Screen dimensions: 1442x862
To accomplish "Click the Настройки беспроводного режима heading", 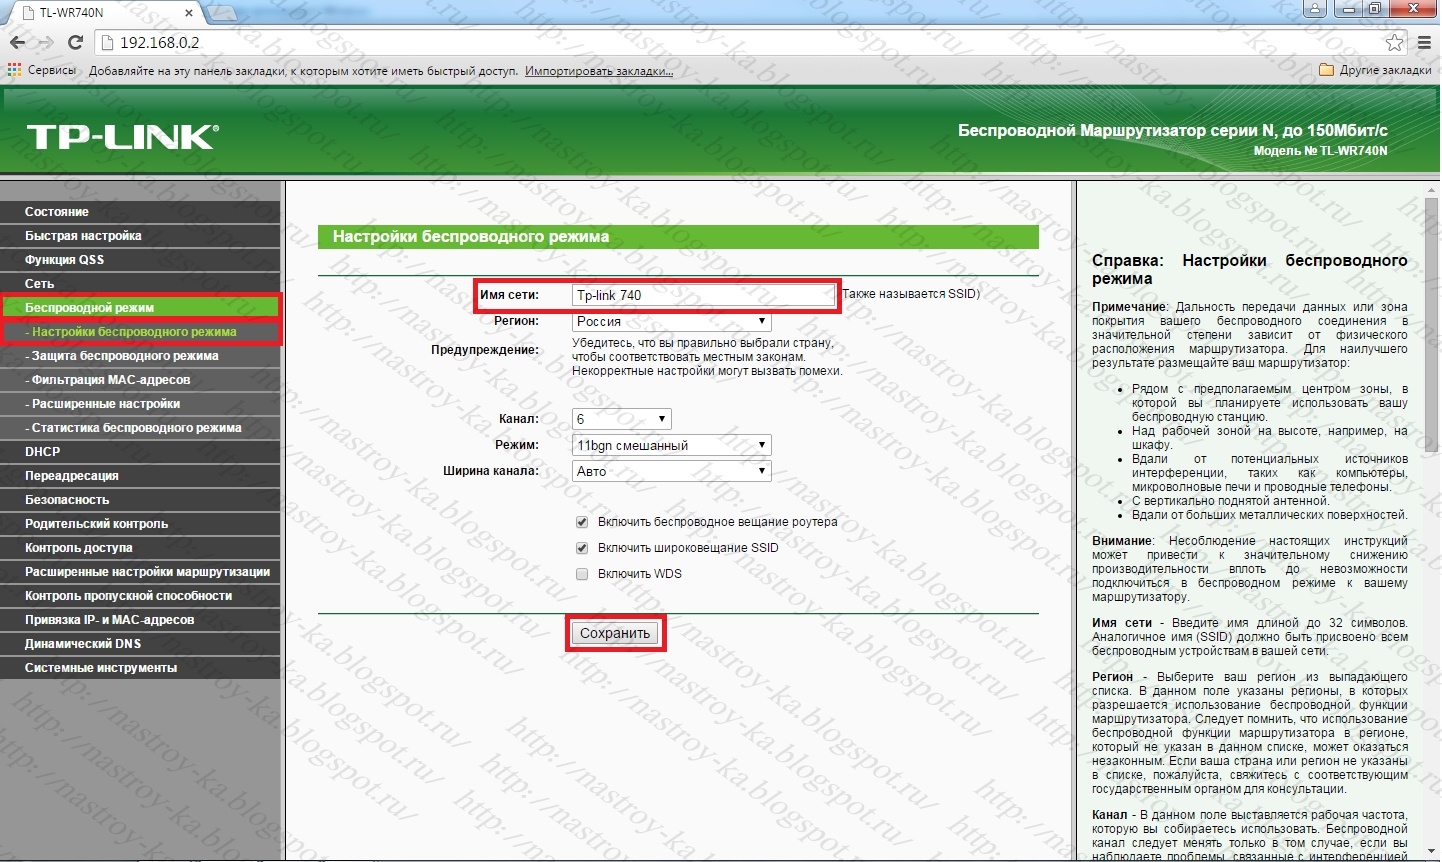I will pos(471,237).
